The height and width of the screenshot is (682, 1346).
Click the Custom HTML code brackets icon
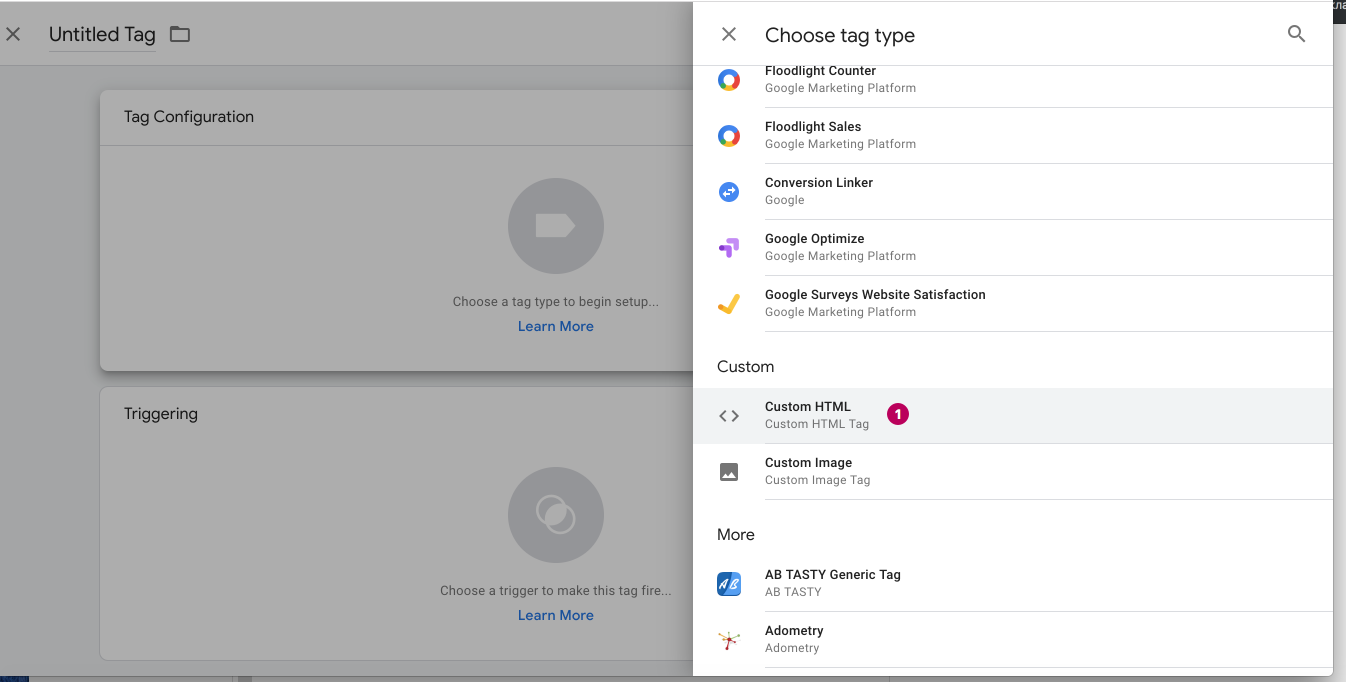729,416
